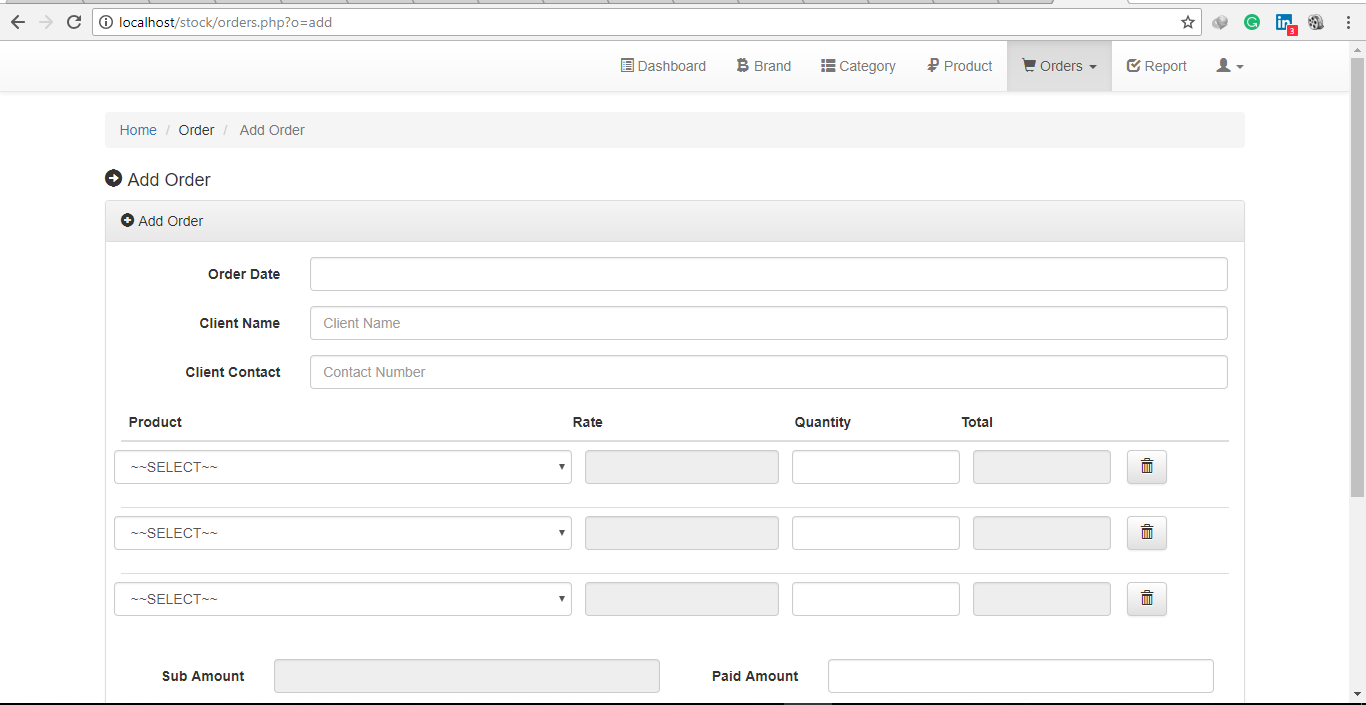Click the browser back arrow
This screenshot has width=1366, height=705.
[18, 22]
